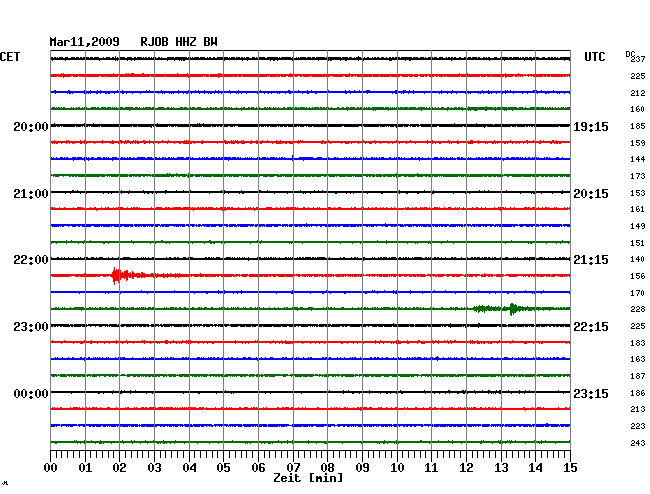Select minute tick label 14
The width and height of the screenshot is (650, 494).
click(x=535, y=467)
